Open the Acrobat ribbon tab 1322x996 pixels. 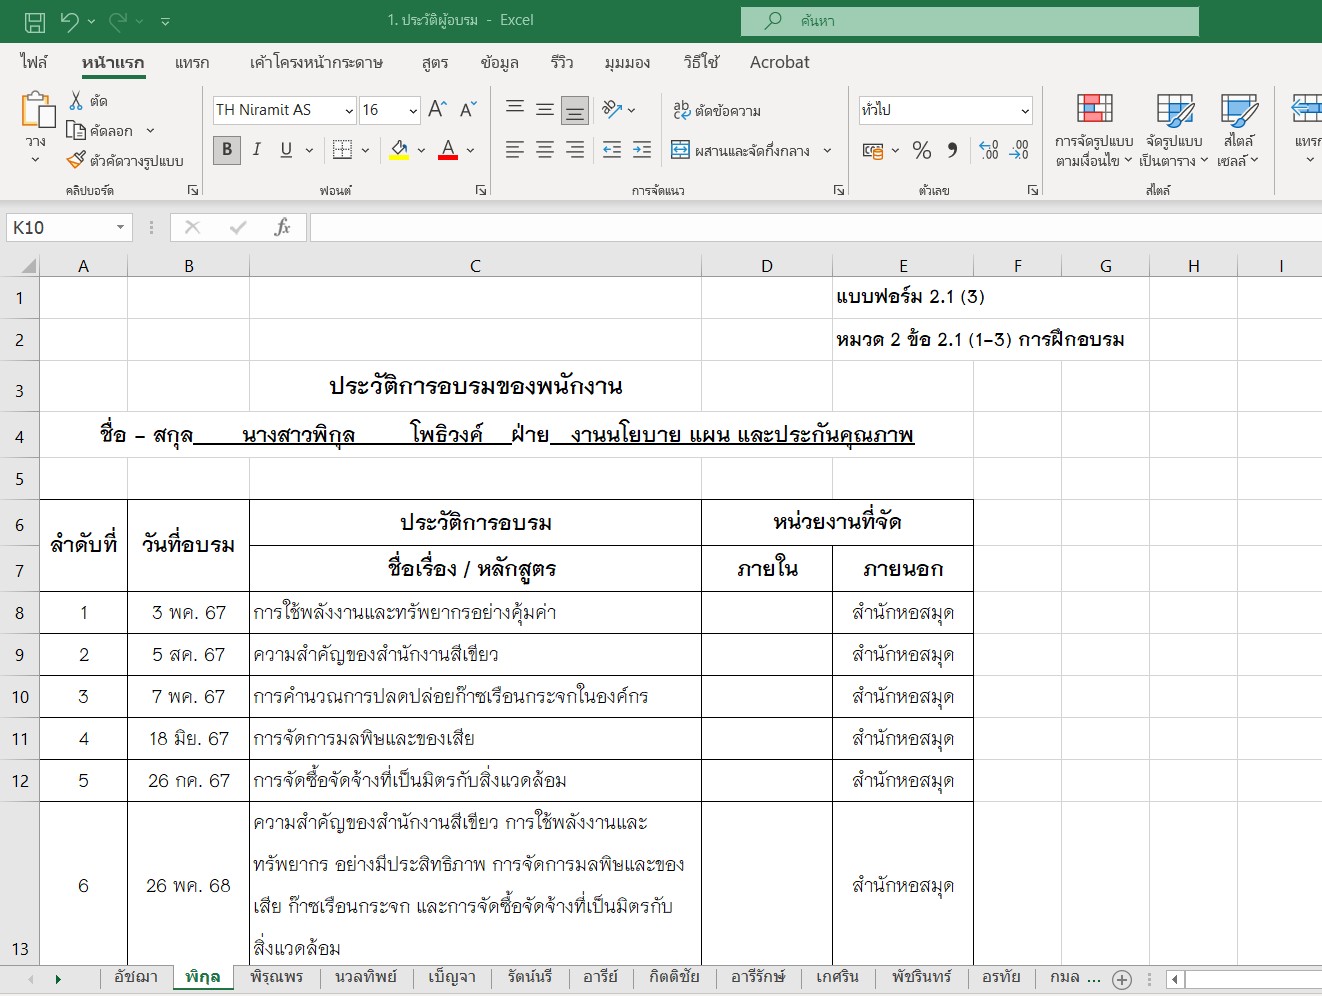tap(779, 62)
